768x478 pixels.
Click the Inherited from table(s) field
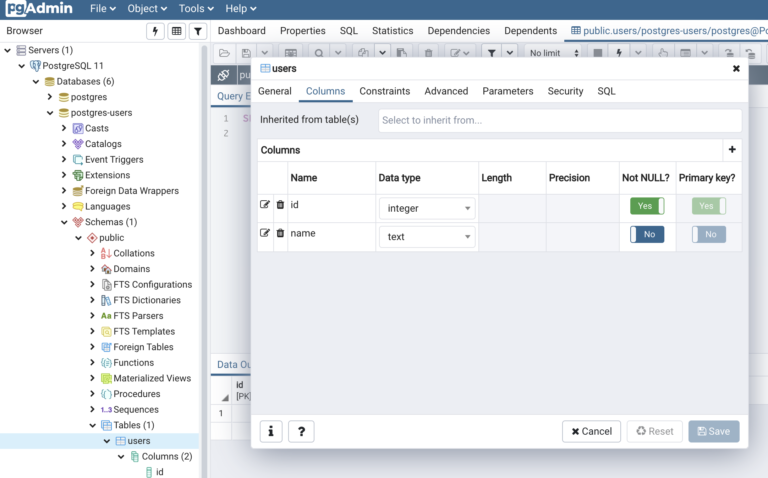pos(559,120)
